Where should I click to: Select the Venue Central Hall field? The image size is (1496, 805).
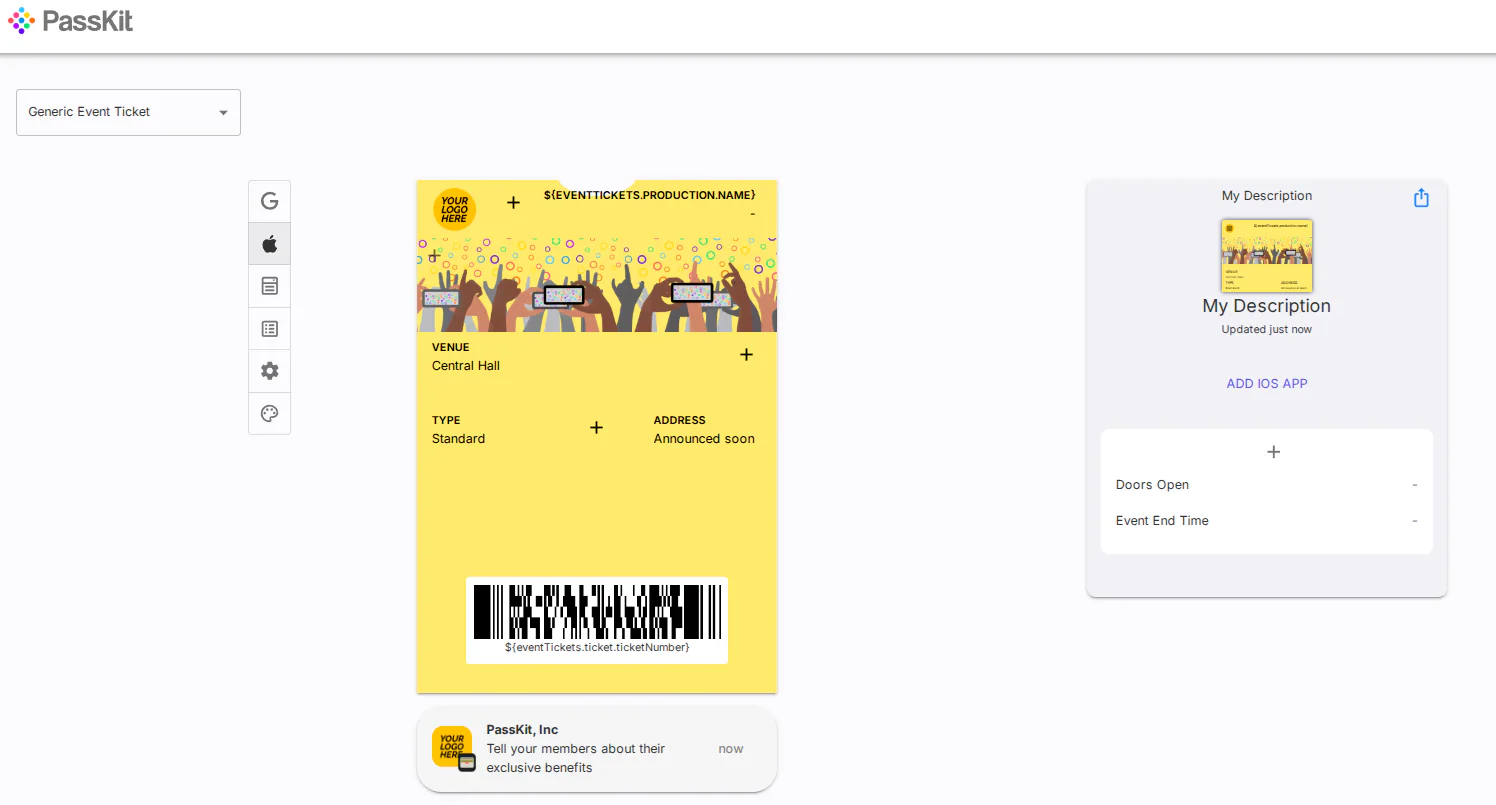pos(466,357)
